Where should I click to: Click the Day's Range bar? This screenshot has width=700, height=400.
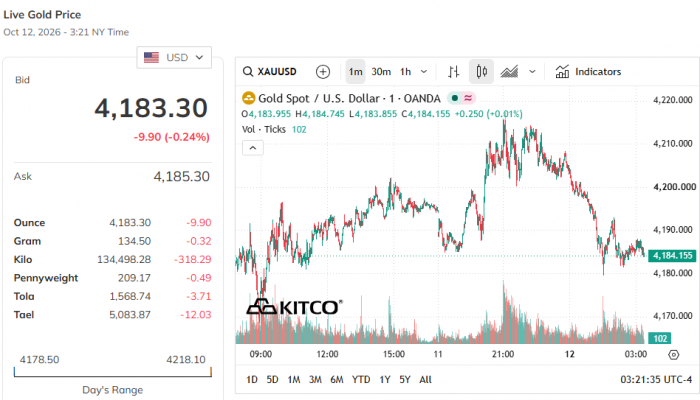point(112,372)
